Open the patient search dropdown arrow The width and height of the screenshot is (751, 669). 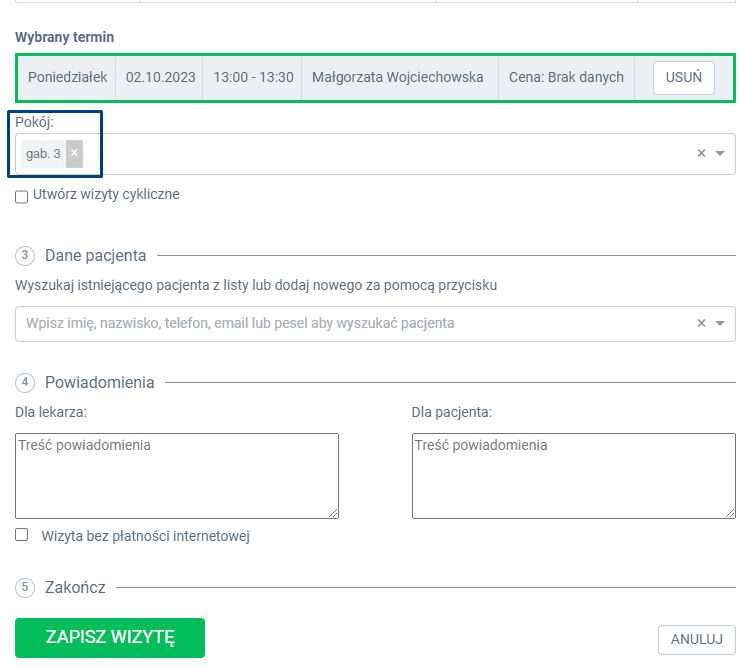click(720, 324)
